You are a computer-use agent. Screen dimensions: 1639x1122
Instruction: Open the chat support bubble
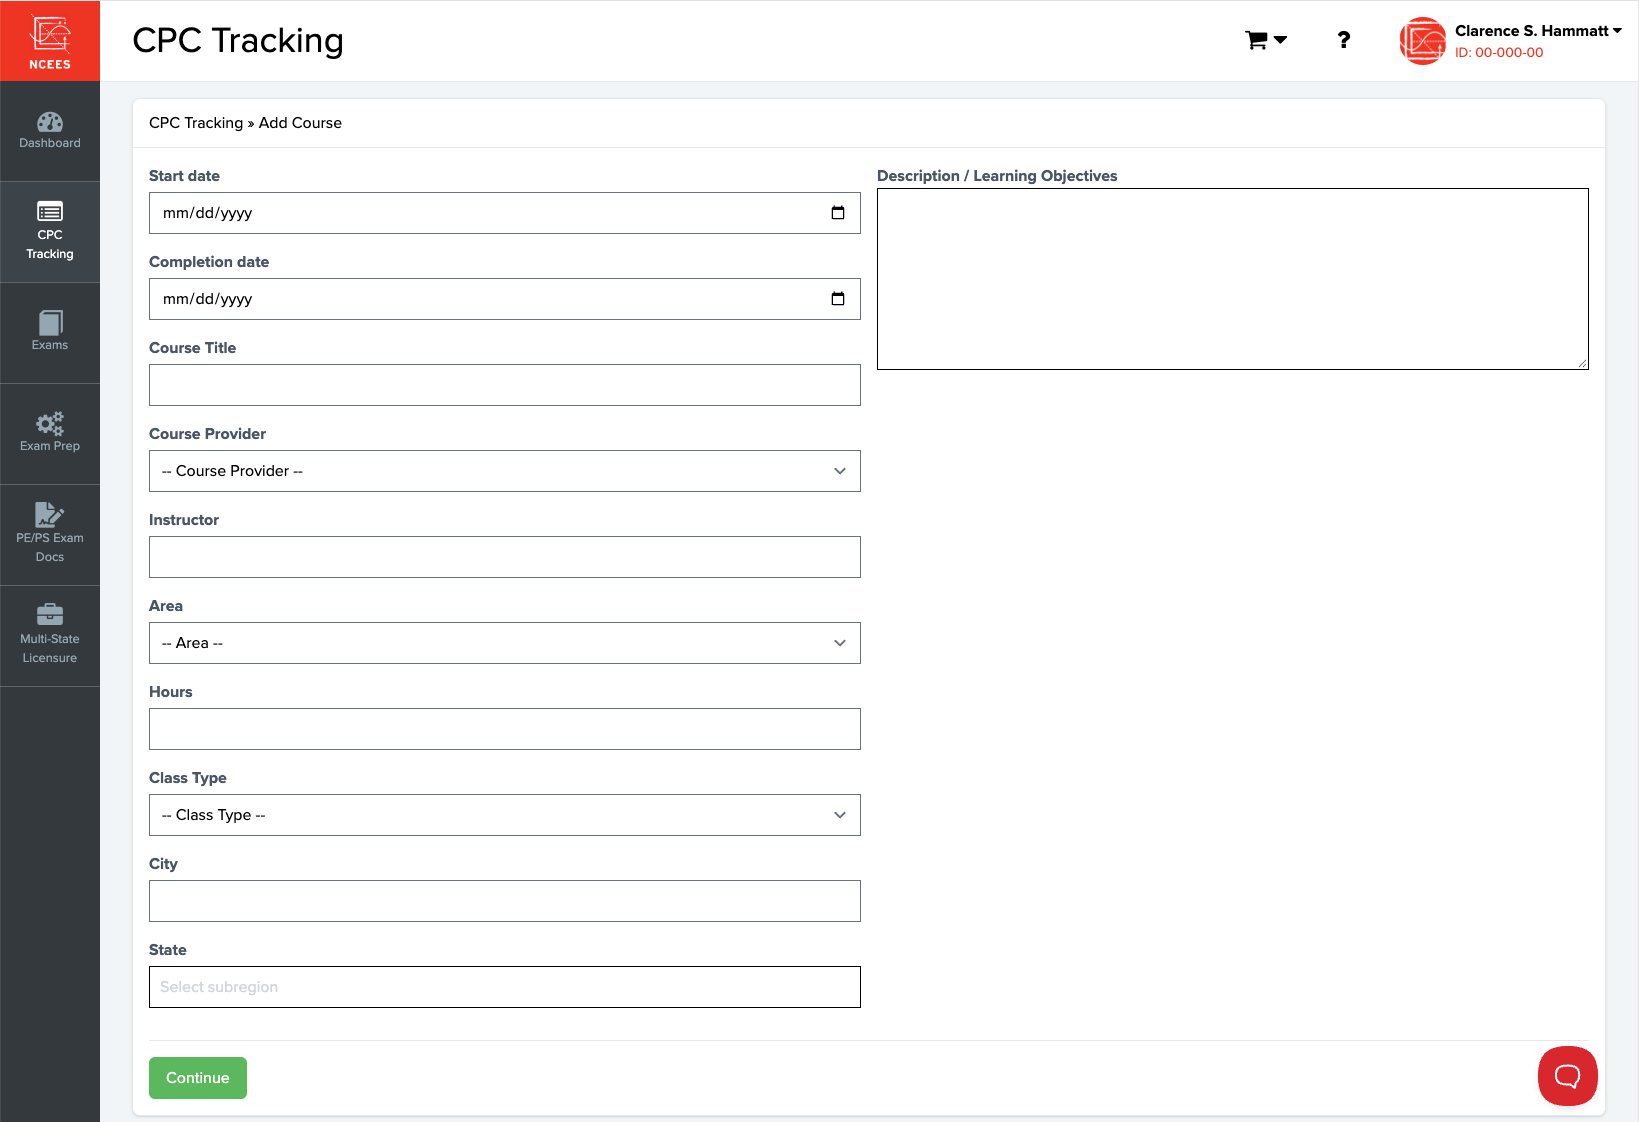(x=1567, y=1076)
